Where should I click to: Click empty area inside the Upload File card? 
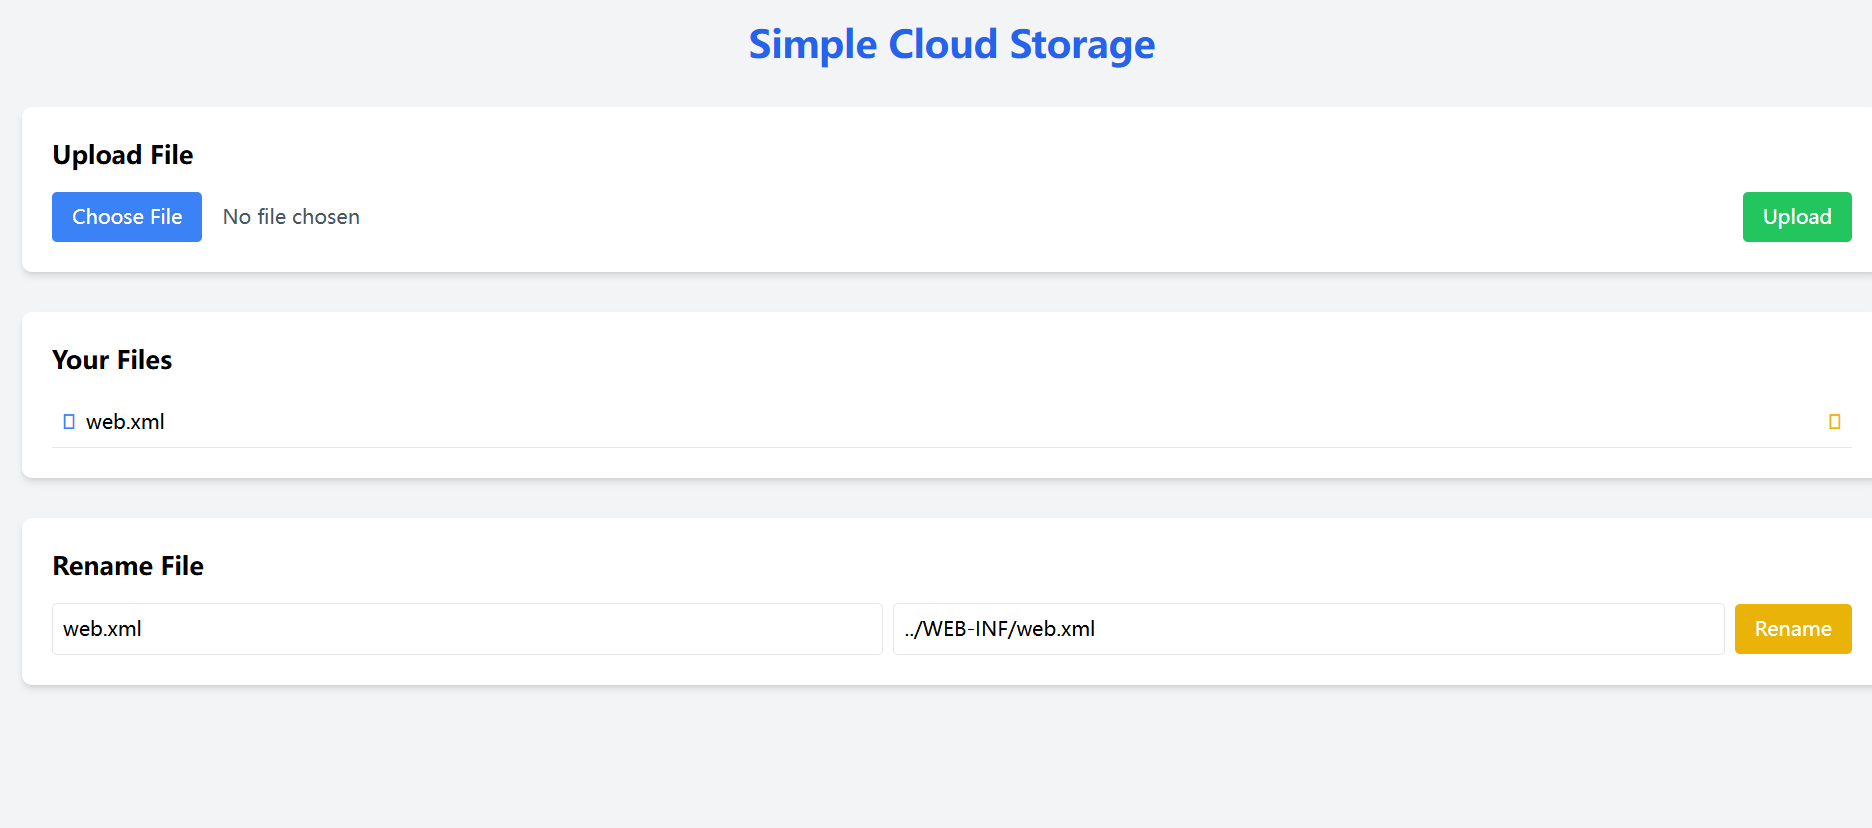pyautogui.click(x=1000, y=160)
